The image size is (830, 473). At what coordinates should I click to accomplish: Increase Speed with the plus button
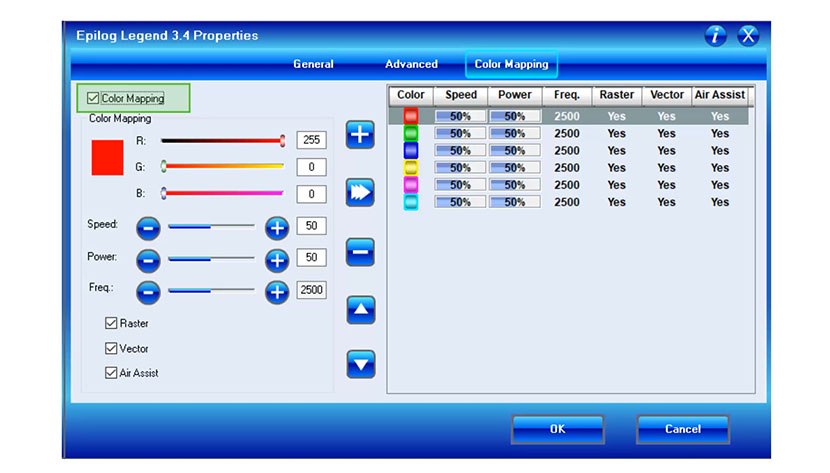[x=277, y=228]
